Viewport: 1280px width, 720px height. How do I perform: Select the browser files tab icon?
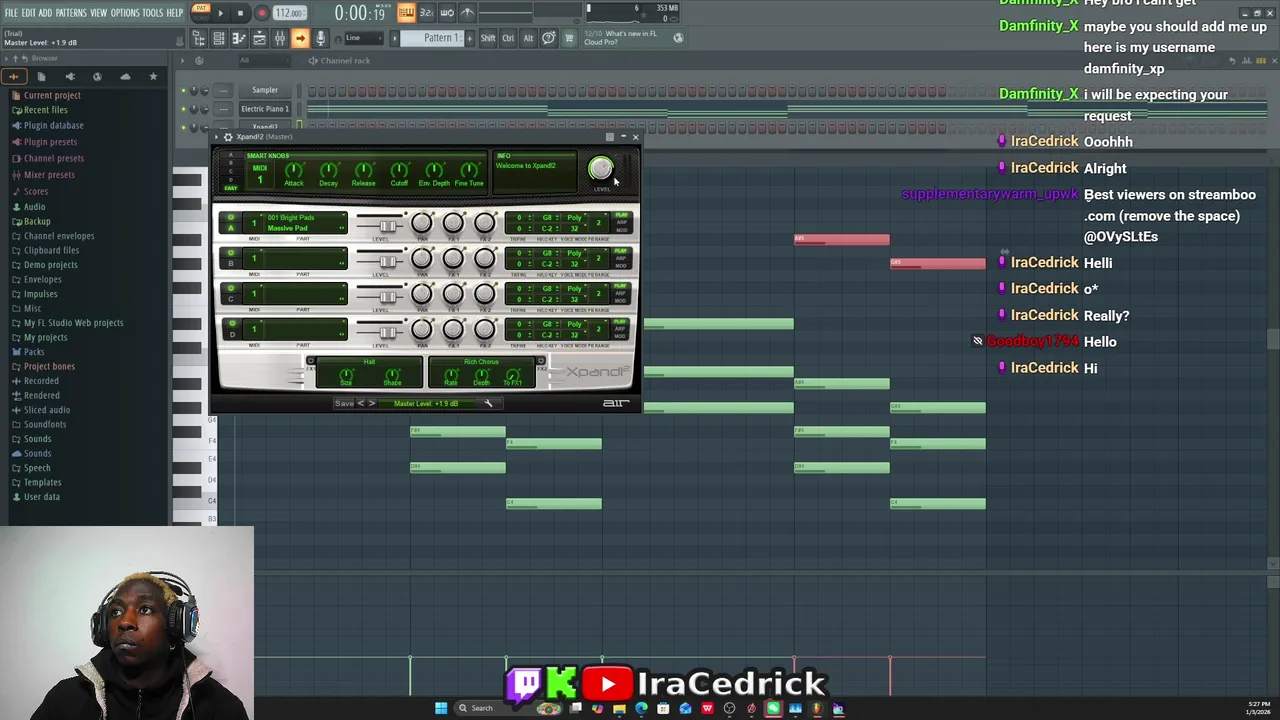point(41,77)
